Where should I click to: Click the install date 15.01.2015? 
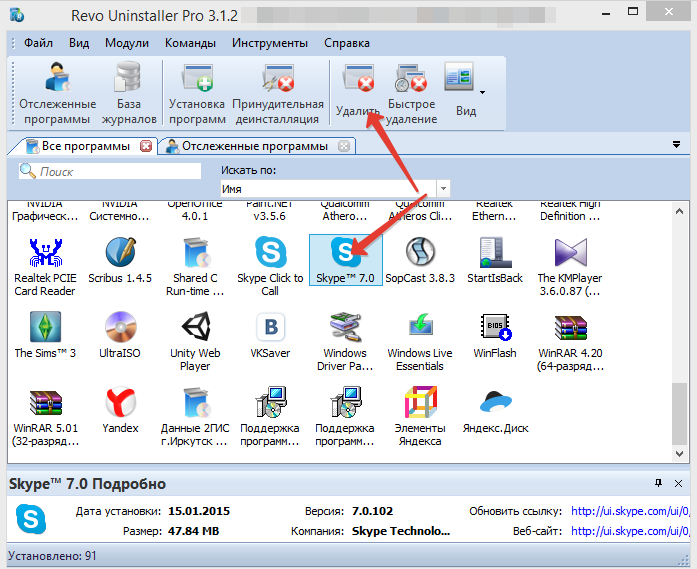pyautogui.click(x=199, y=511)
